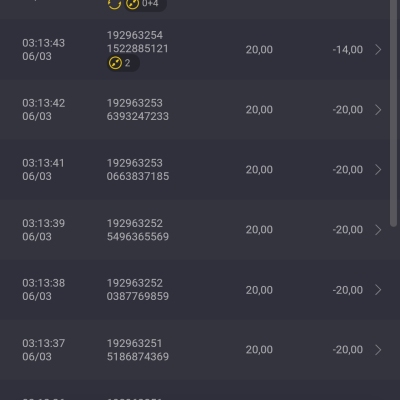400x400 pixels.
Task: Click the 20,00 stake in 03:13:37 row
Action: tap(259, 350)
